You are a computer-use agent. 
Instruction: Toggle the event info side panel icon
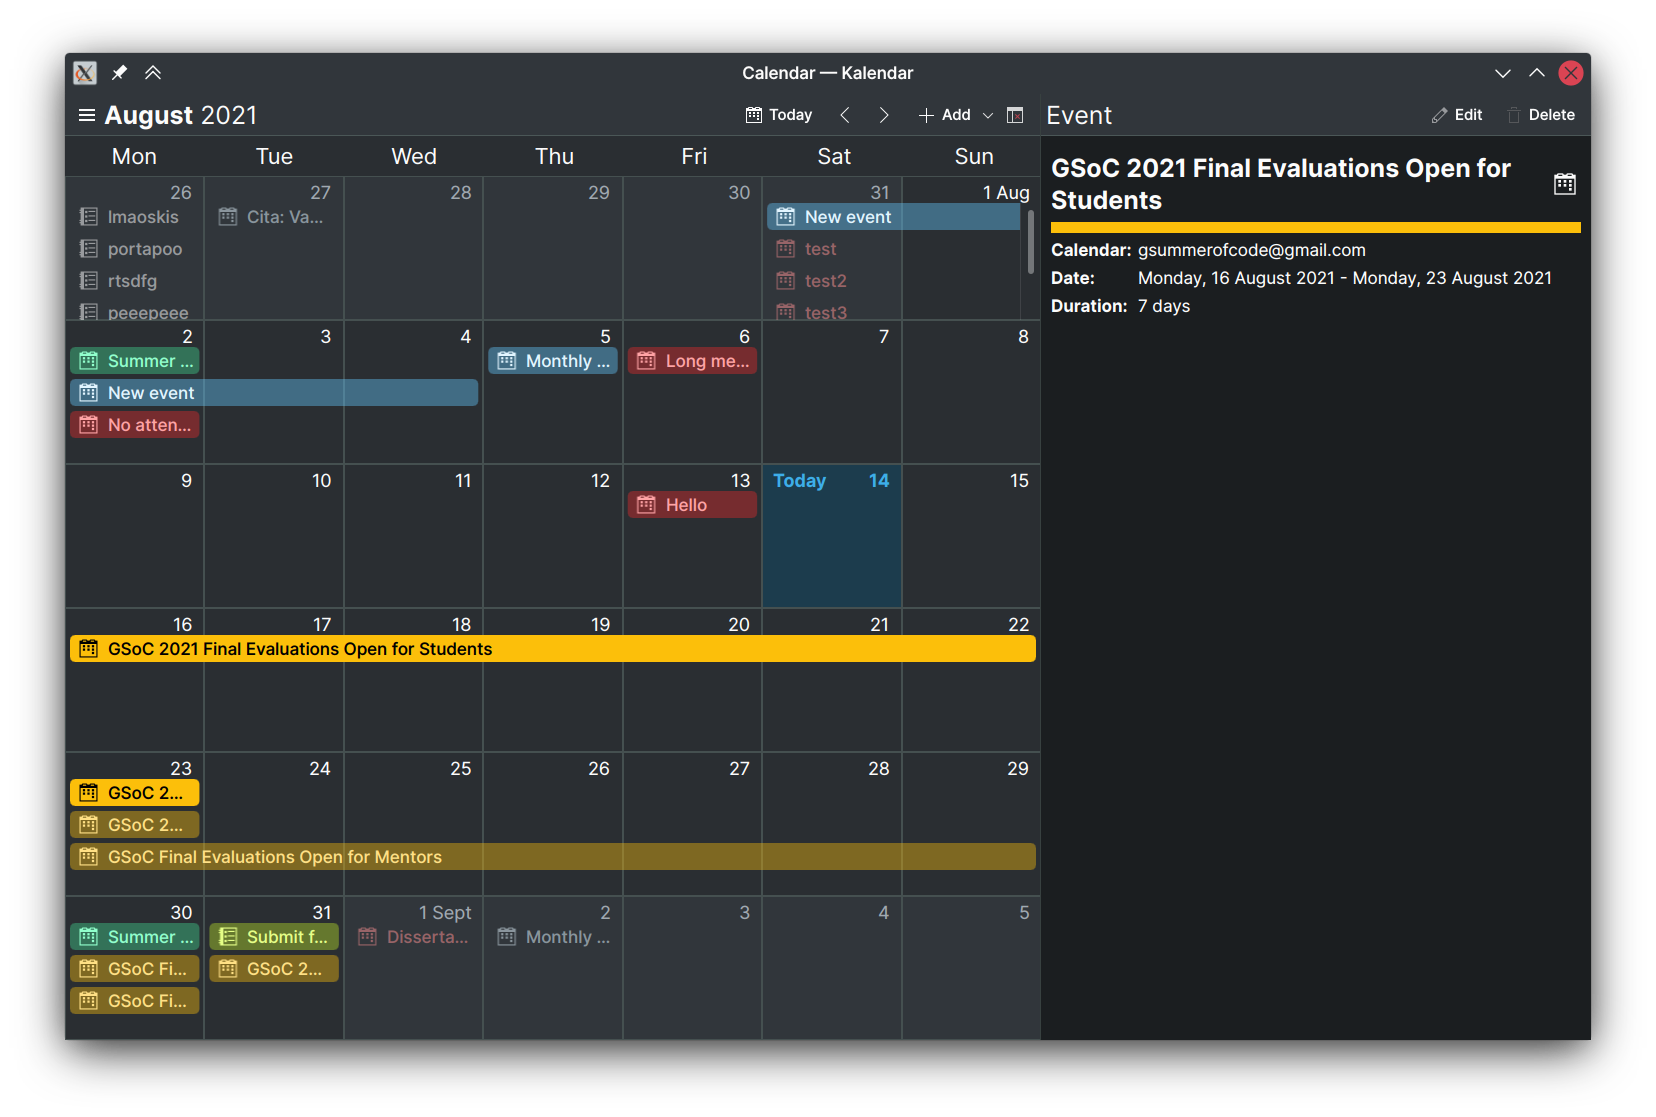(1015, 115)
